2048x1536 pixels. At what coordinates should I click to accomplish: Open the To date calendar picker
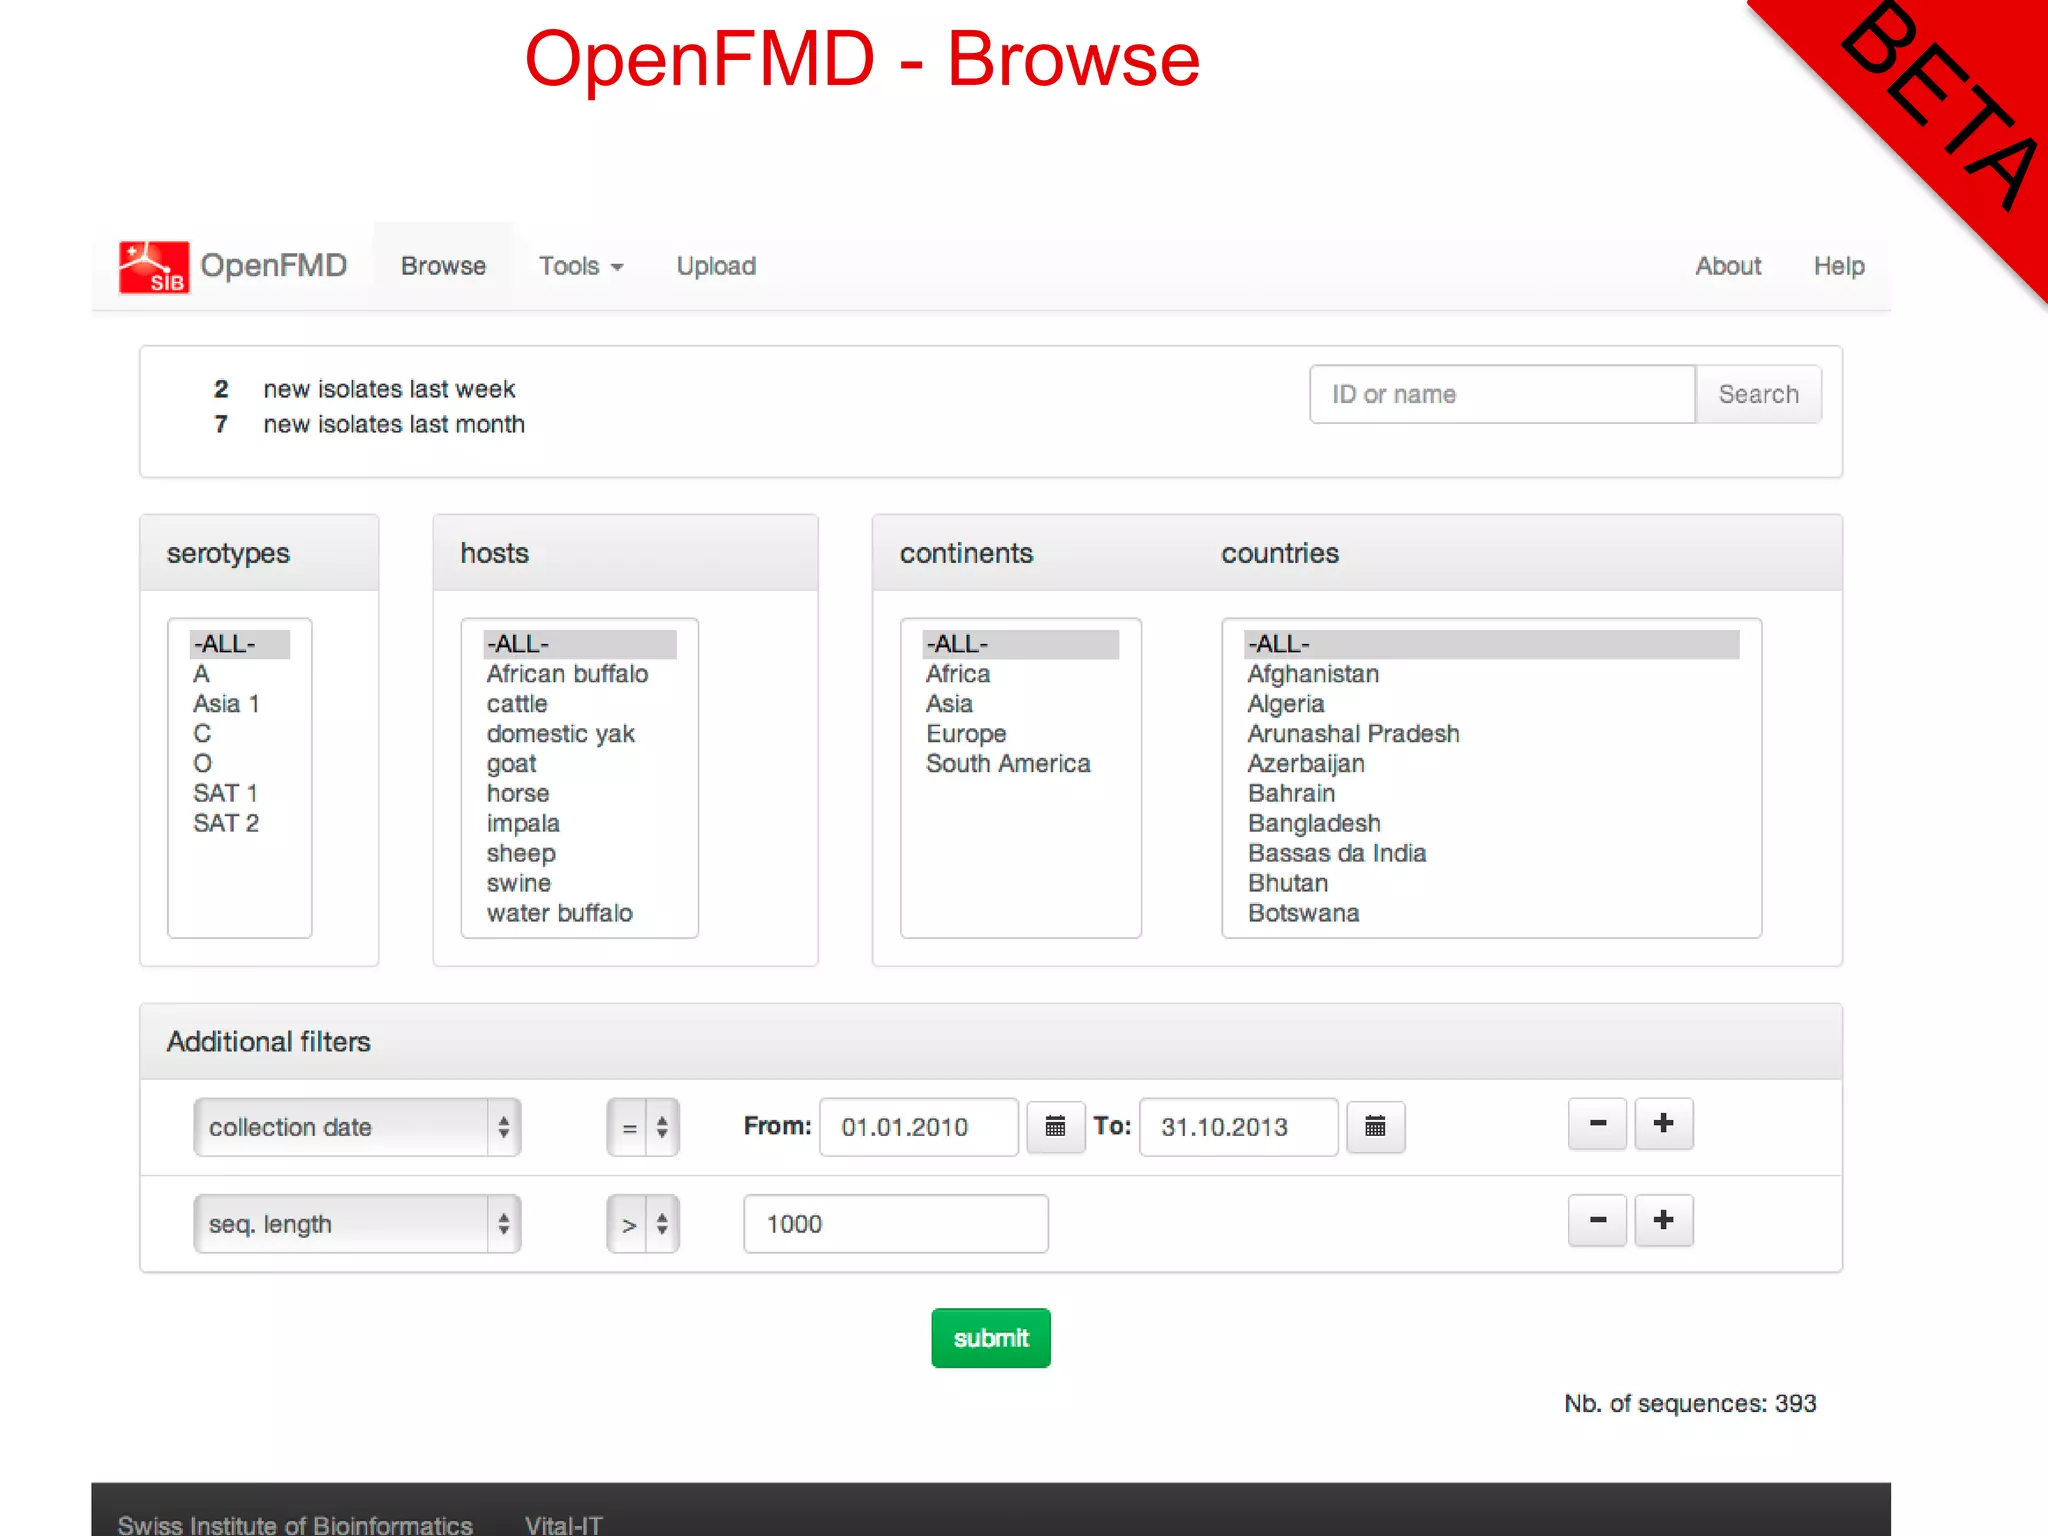tap(1375, 1127)
